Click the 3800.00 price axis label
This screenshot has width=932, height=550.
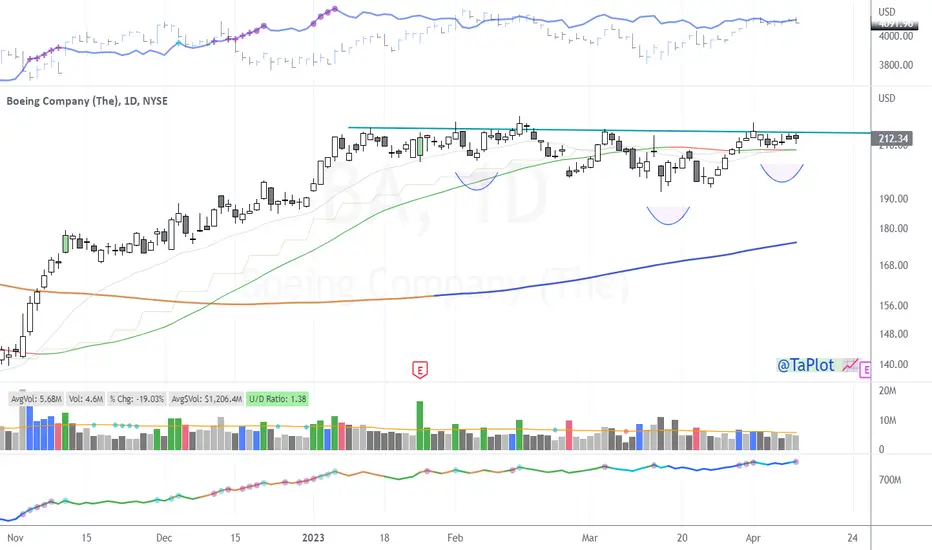(x=896, y=65)
